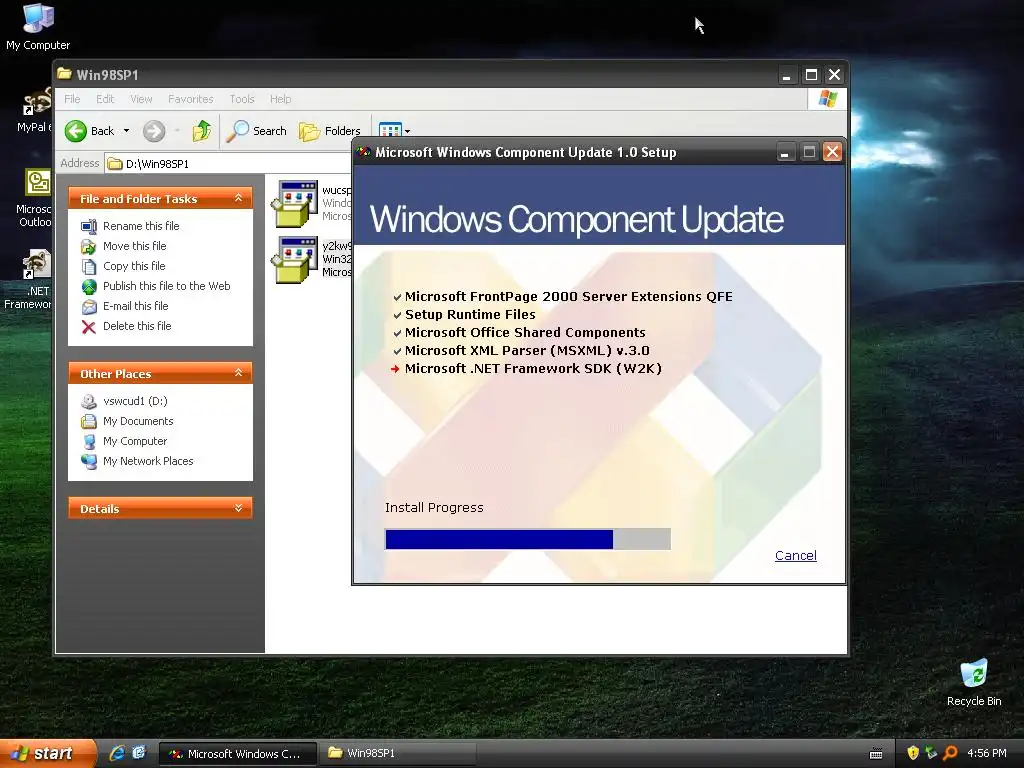
Task: Click Microsoft .NET Framework SDK (W2K) entry
Action: (533, 368)
